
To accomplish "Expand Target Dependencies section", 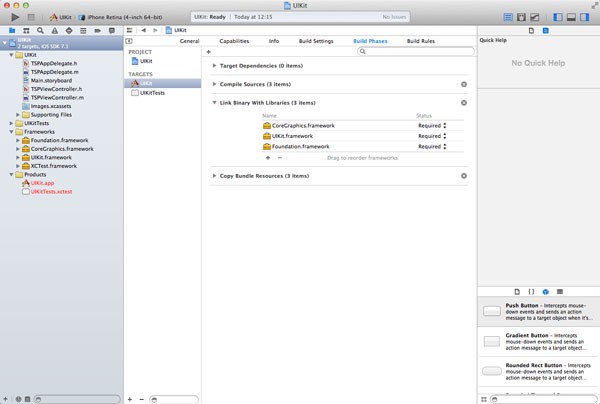I will pyautogui.click(x=214, y=66).
